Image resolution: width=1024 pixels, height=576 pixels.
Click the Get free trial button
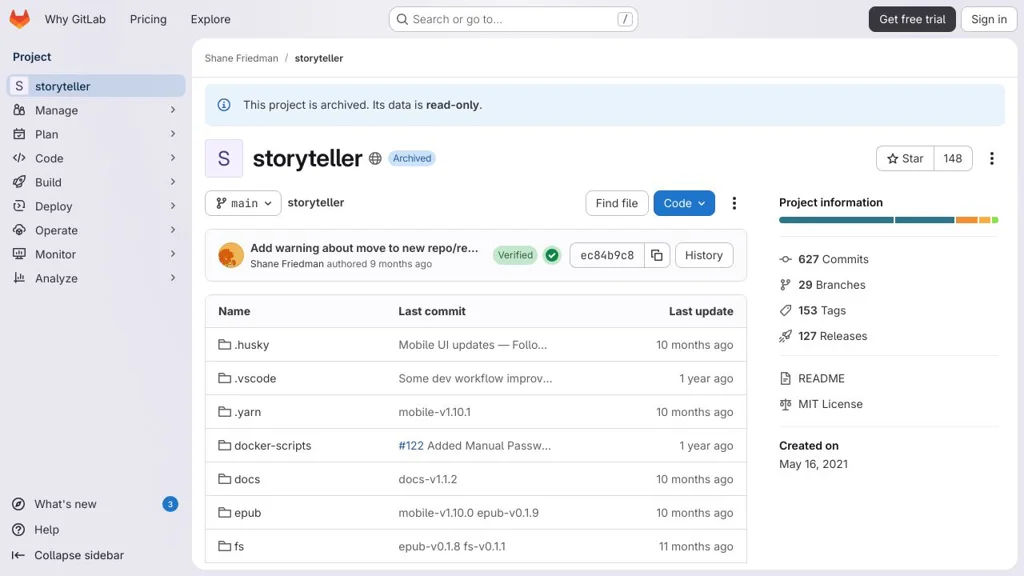pos(912,19)
